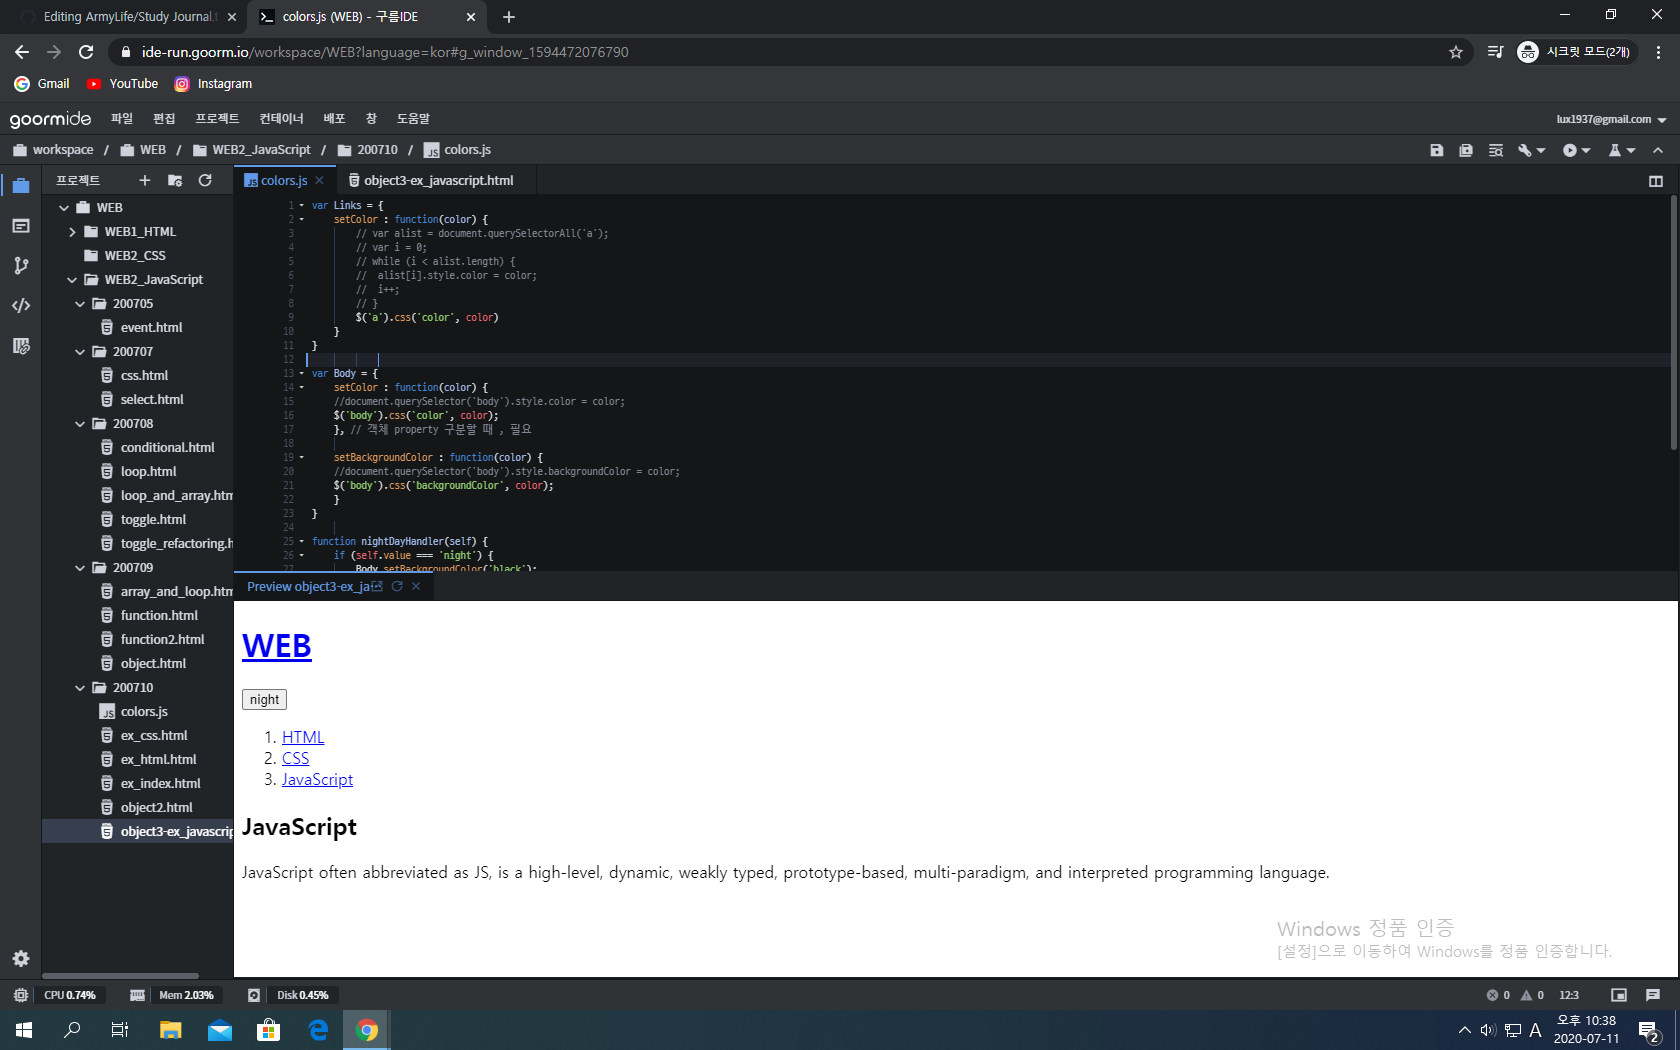This screenshot has height=1050, width=1680.
Task: Toggle the bottom panel layout icon
Action: click(1619, 995)
